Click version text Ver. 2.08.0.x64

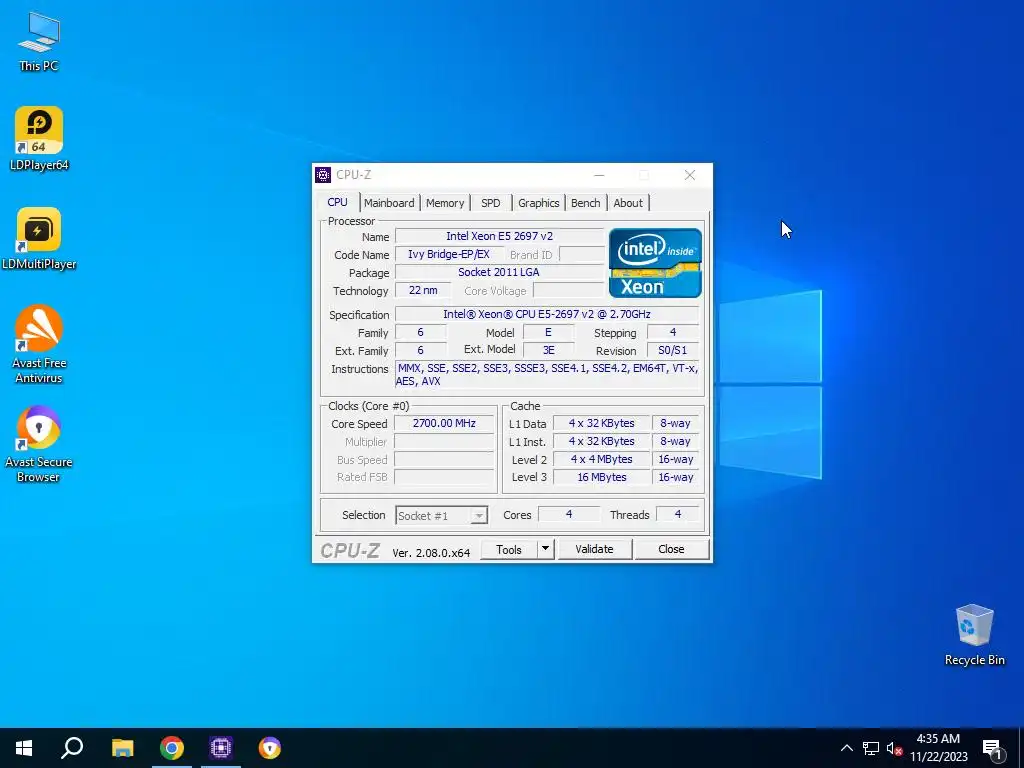pos(431,552)
